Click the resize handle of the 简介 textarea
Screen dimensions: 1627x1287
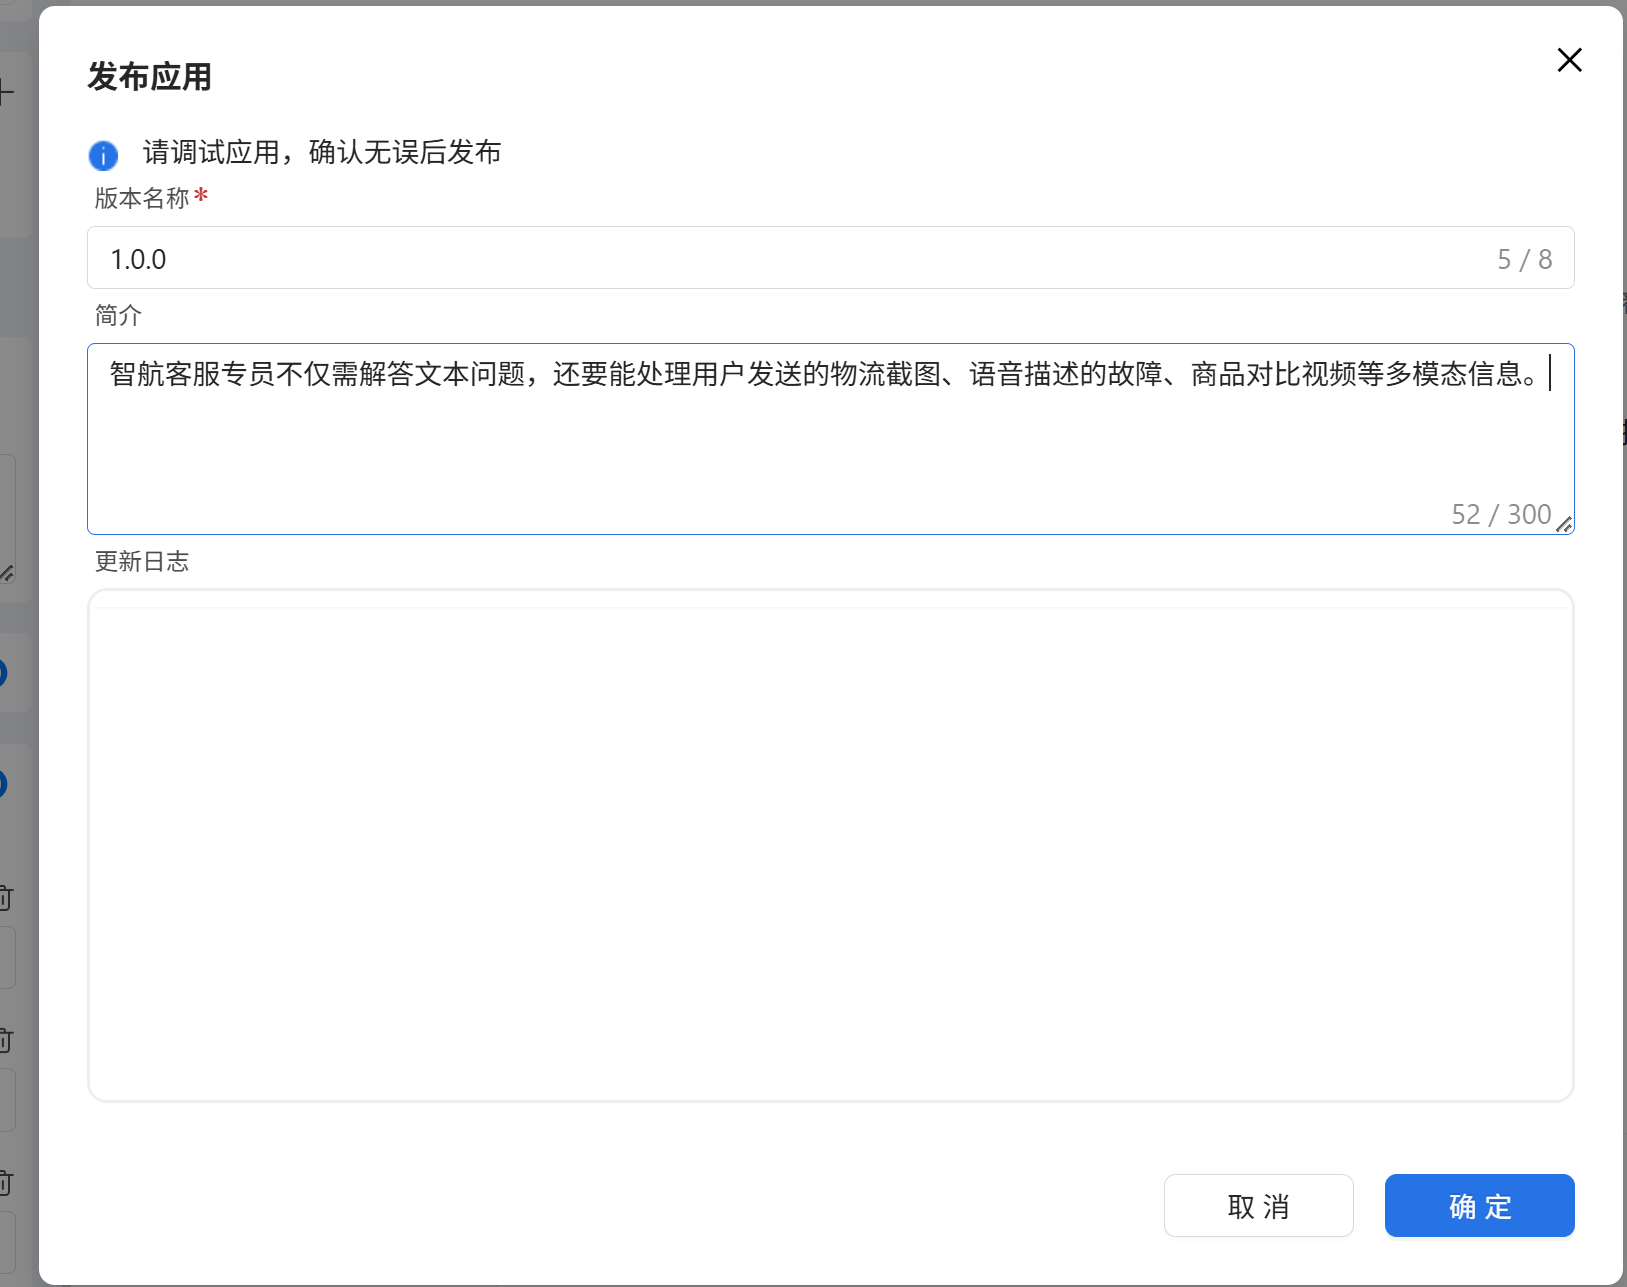pyautogui.click(x=1565, y=523)
